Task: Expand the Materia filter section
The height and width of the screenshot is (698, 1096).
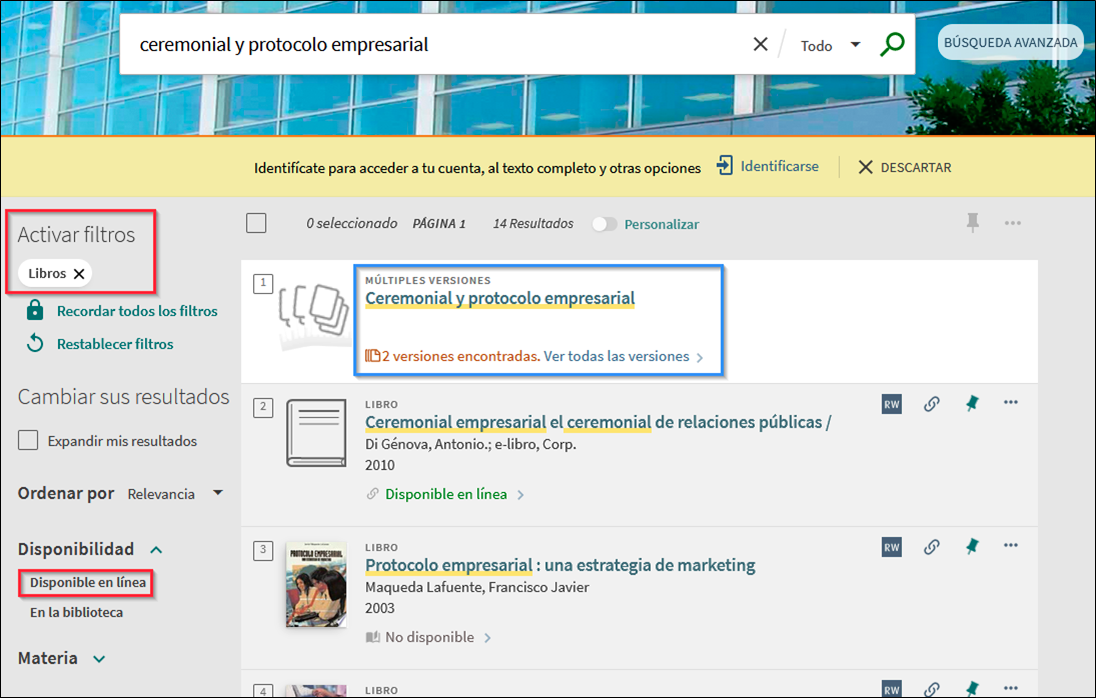Action: [99, 658]
